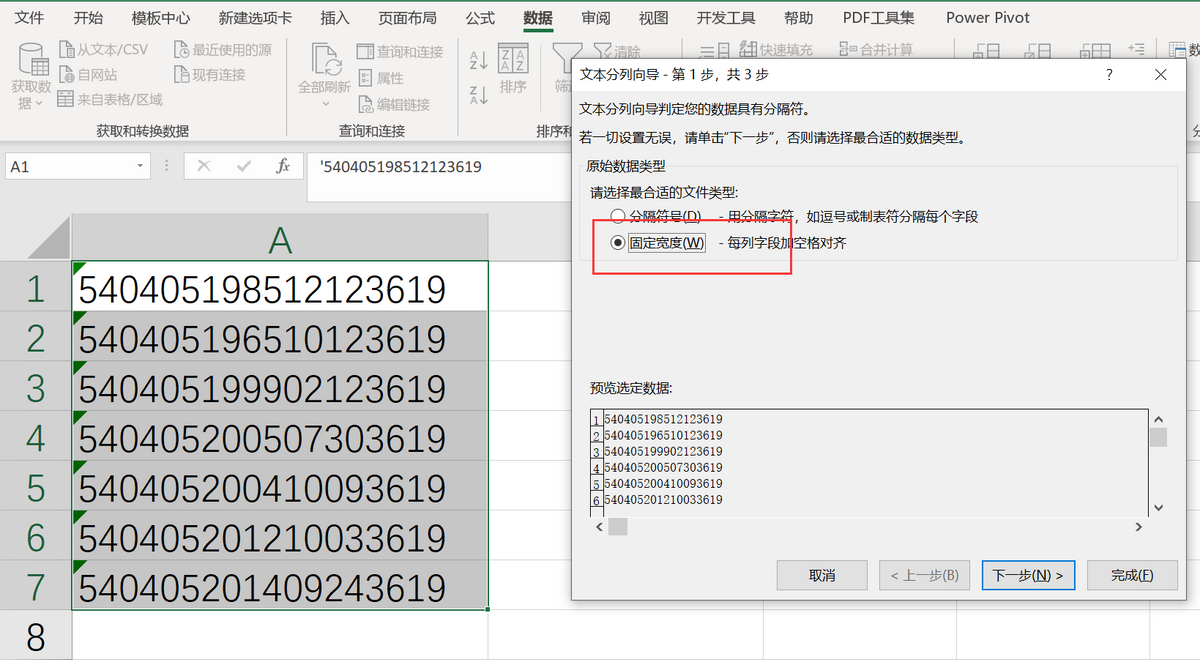Screen dimensions: 1200x660
Task: Click the Finish (完成) button
Action: (1132, 575)
